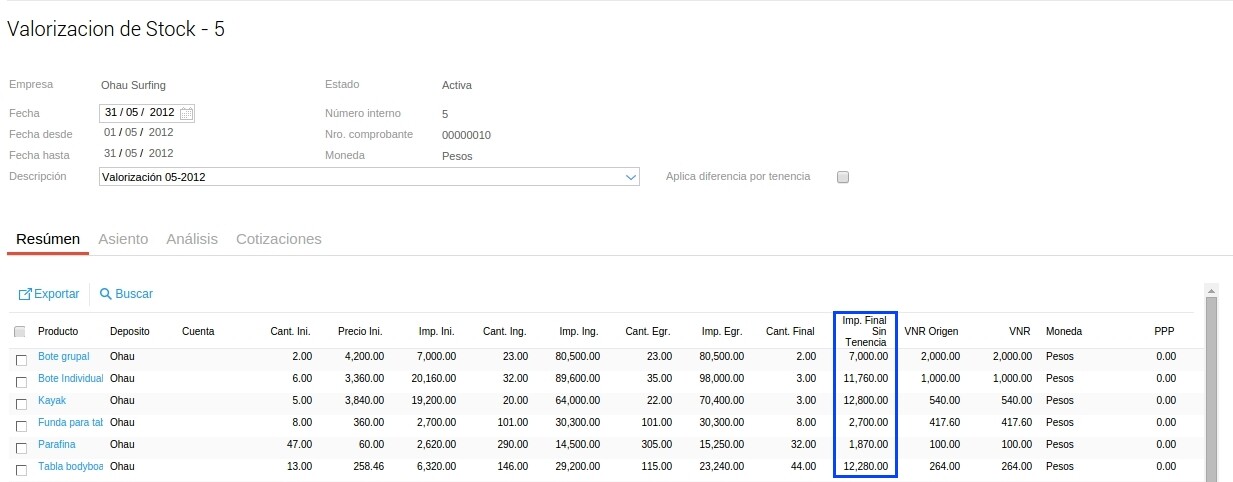The width and height of the screenshot is (1233, 482).
Task: Expand the Descripción dropdown arrow
Action: [x=630, y=178]
